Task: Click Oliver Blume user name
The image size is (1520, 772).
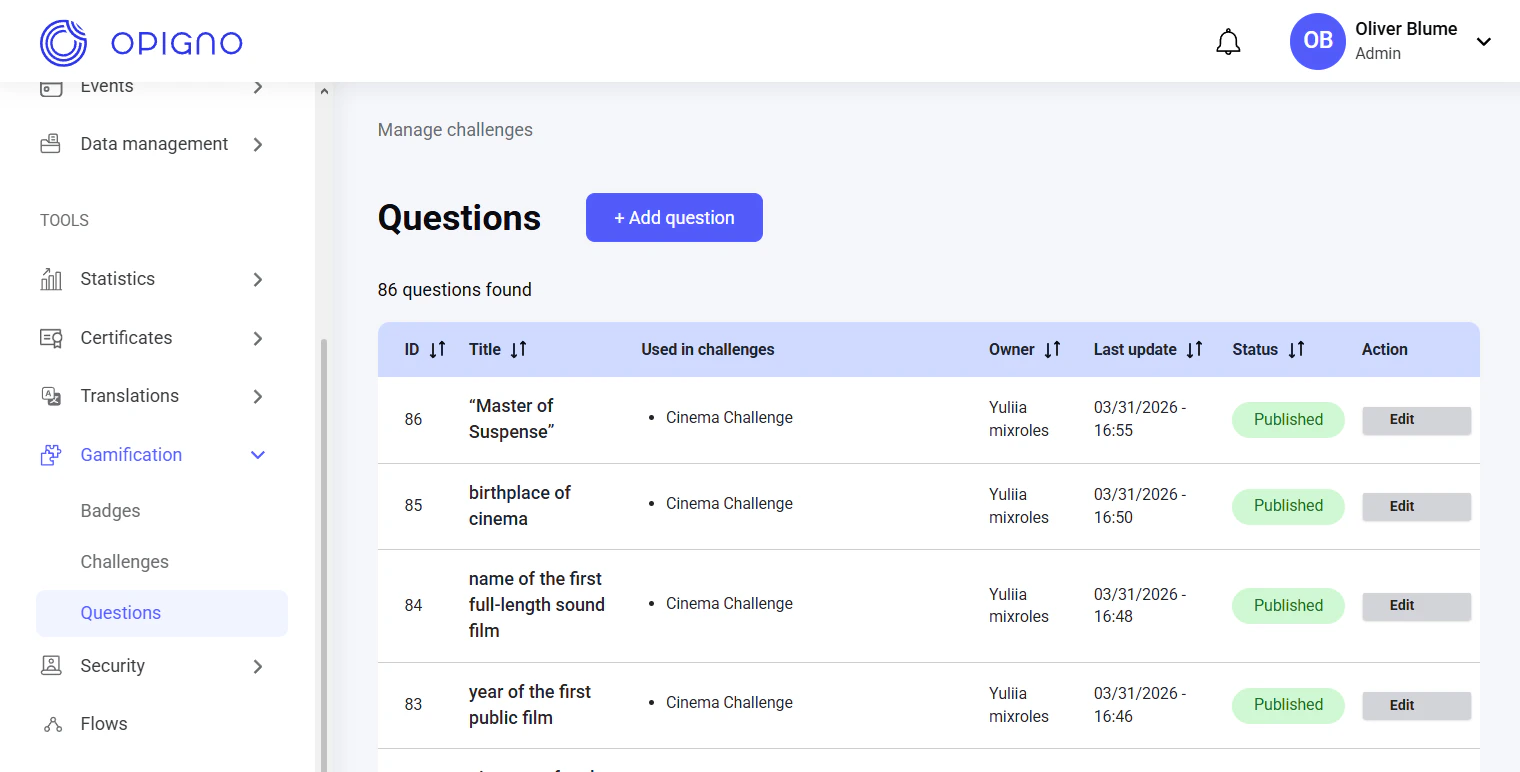Action: (1406, 29)
